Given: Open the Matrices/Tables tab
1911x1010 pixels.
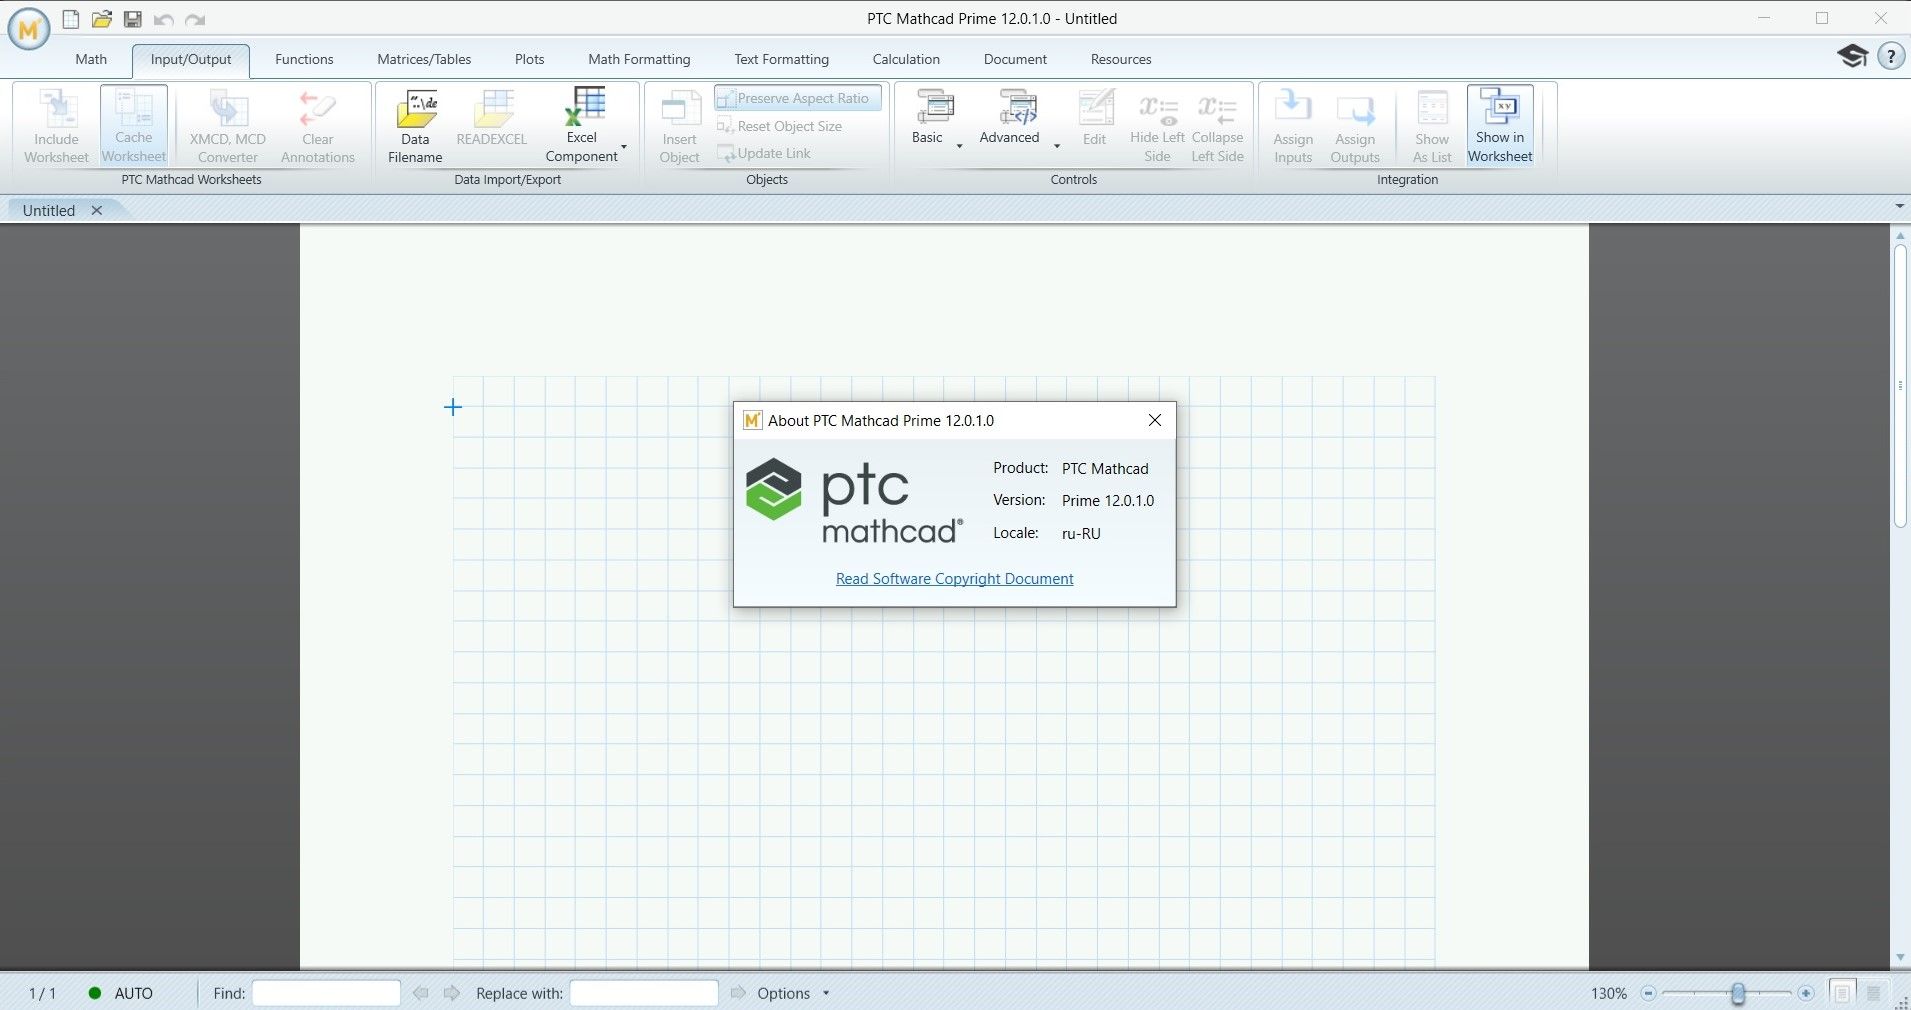Looking at the screenshot, I should pyautogui.click(x=424, y=59).
